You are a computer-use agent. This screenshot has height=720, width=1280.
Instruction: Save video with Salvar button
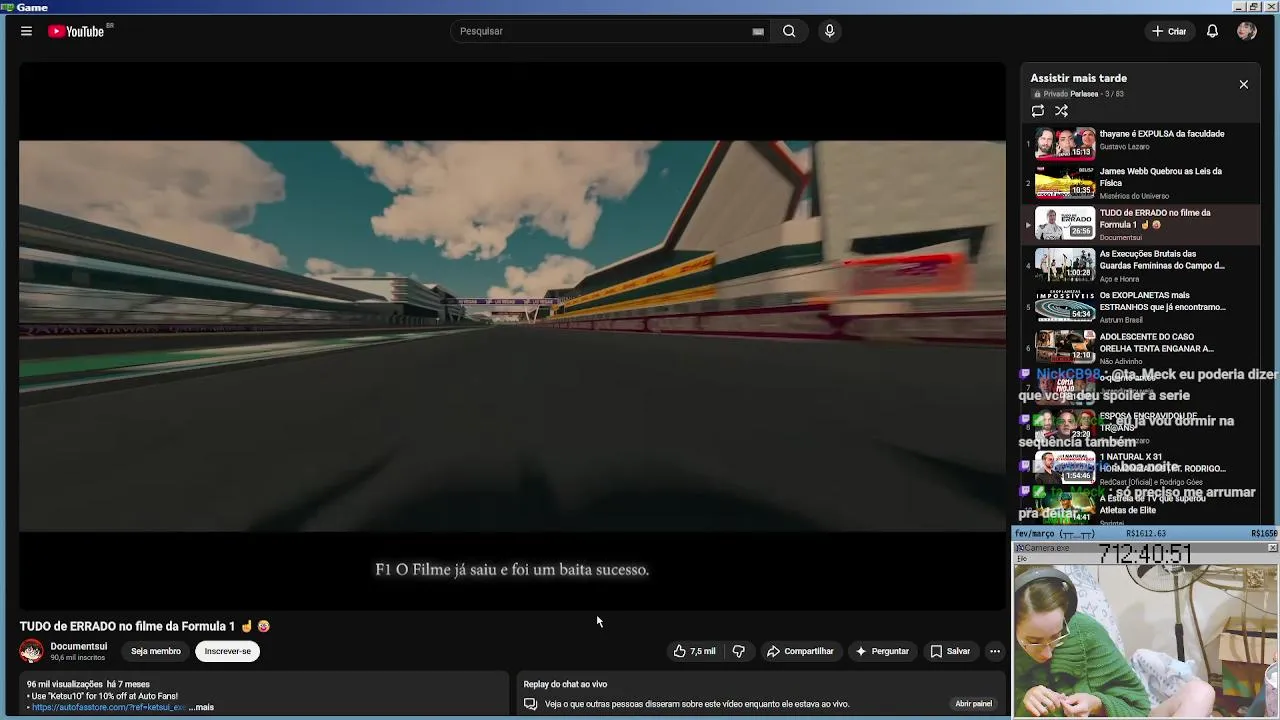[x=950, y=651]
